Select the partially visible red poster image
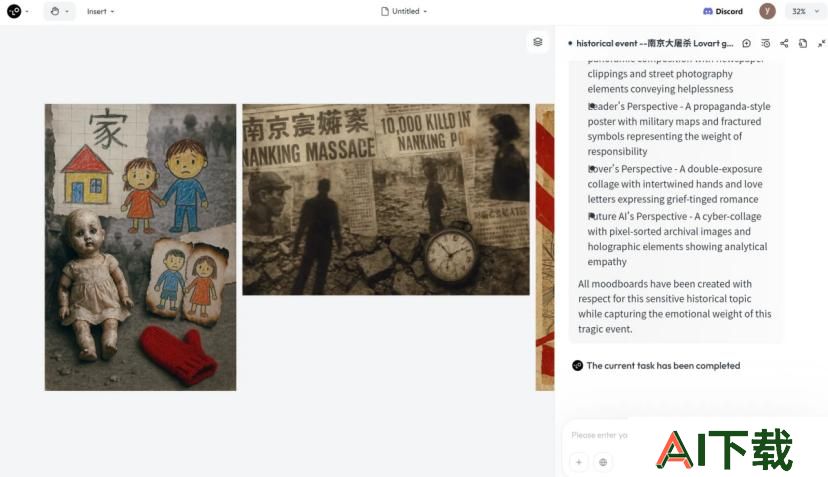Image resolution: width=828 pixels, height=477 pixels. (x=545, y=247)
